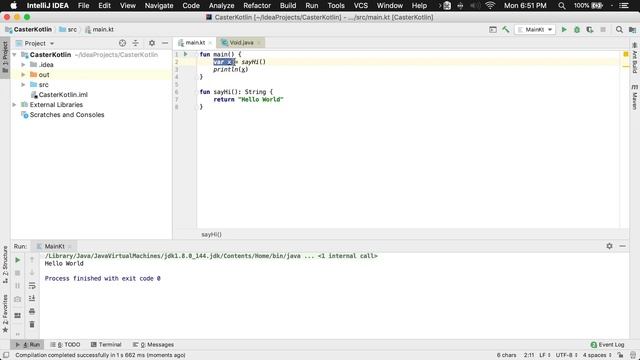Dump threads with the camera icon in Run panel

click(18, 299)
